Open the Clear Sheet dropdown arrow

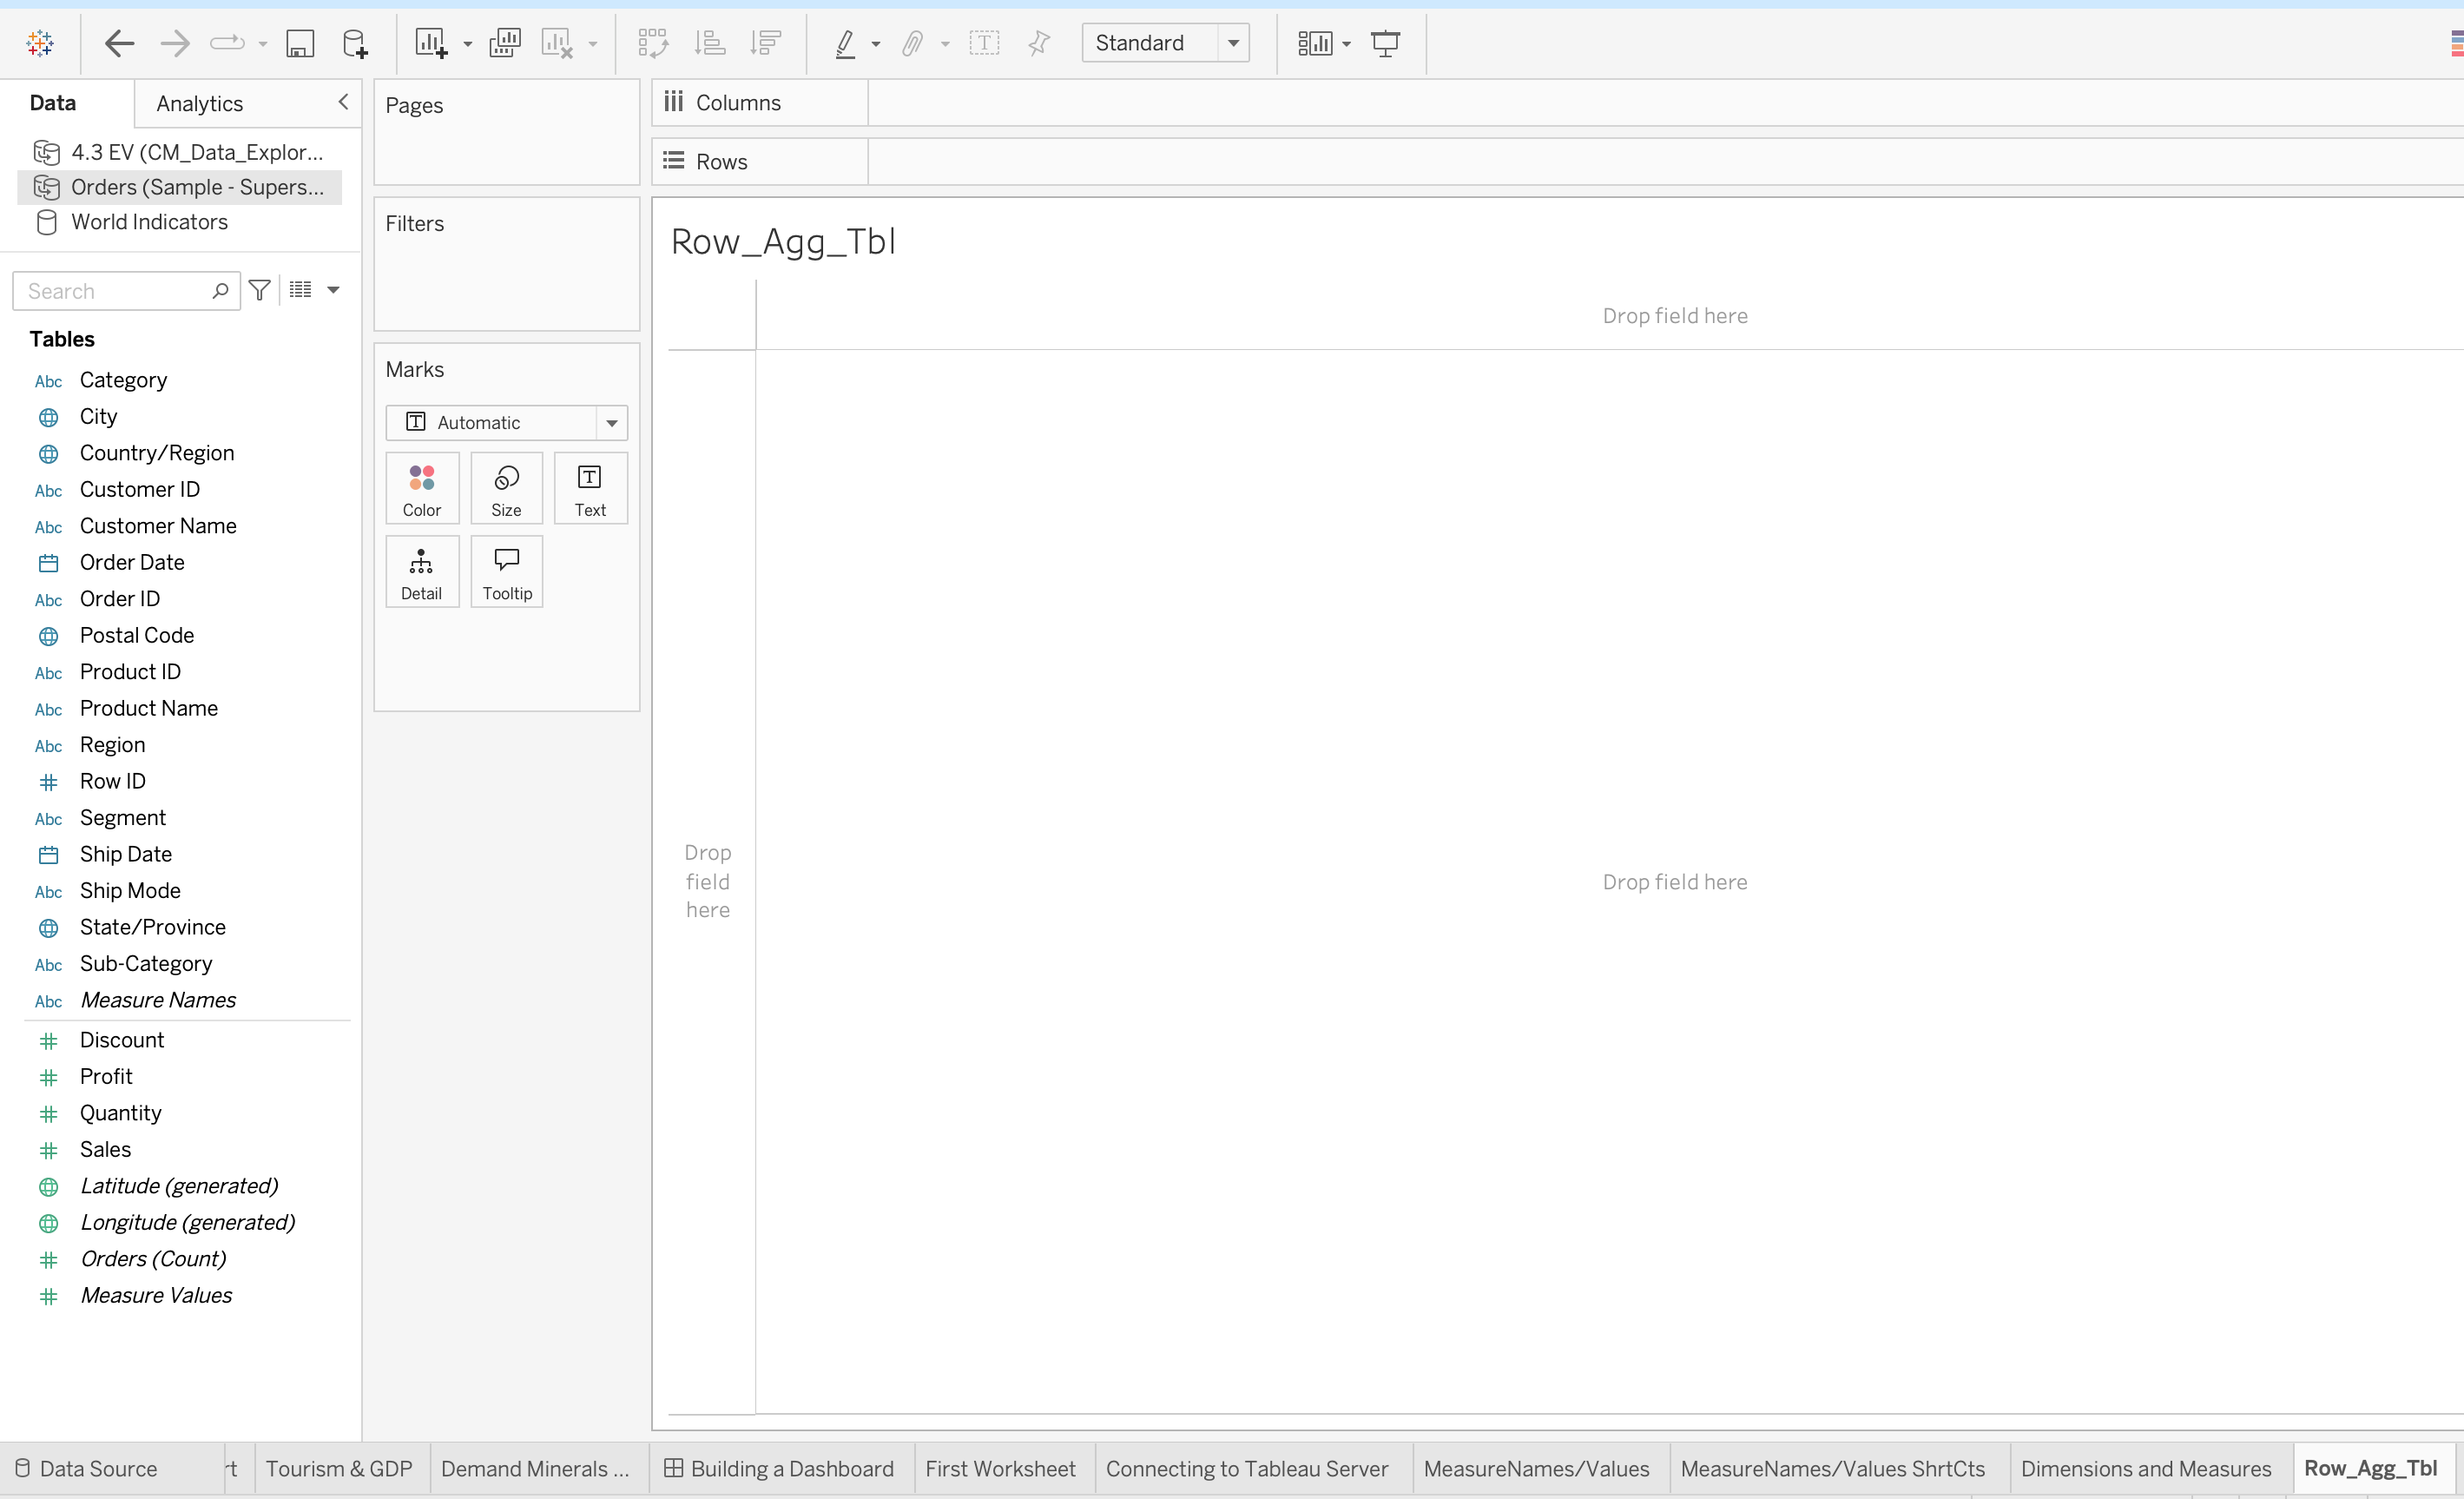(593, 44)
